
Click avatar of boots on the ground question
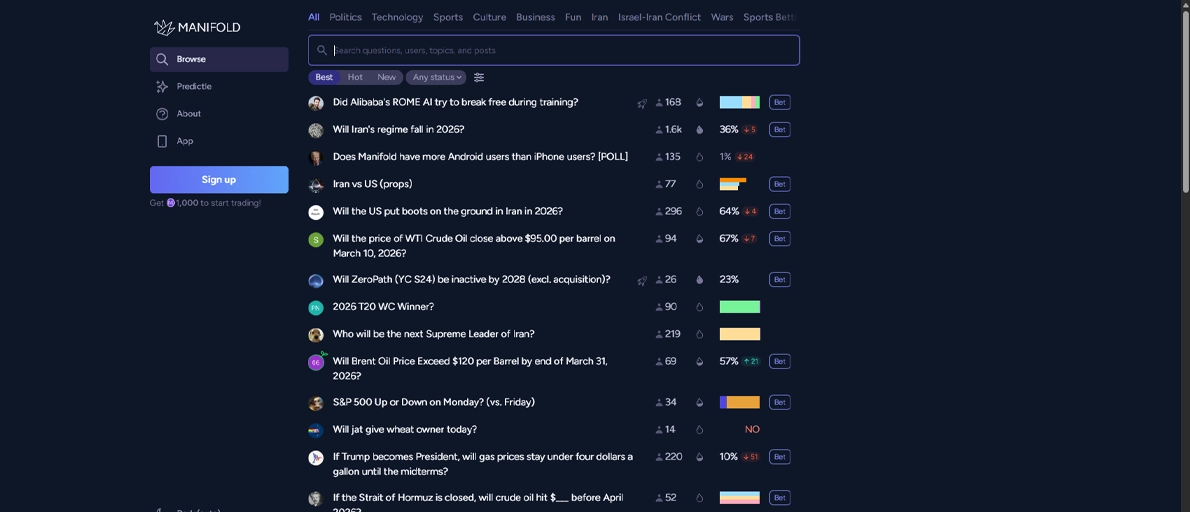click(x=316, y=212)
